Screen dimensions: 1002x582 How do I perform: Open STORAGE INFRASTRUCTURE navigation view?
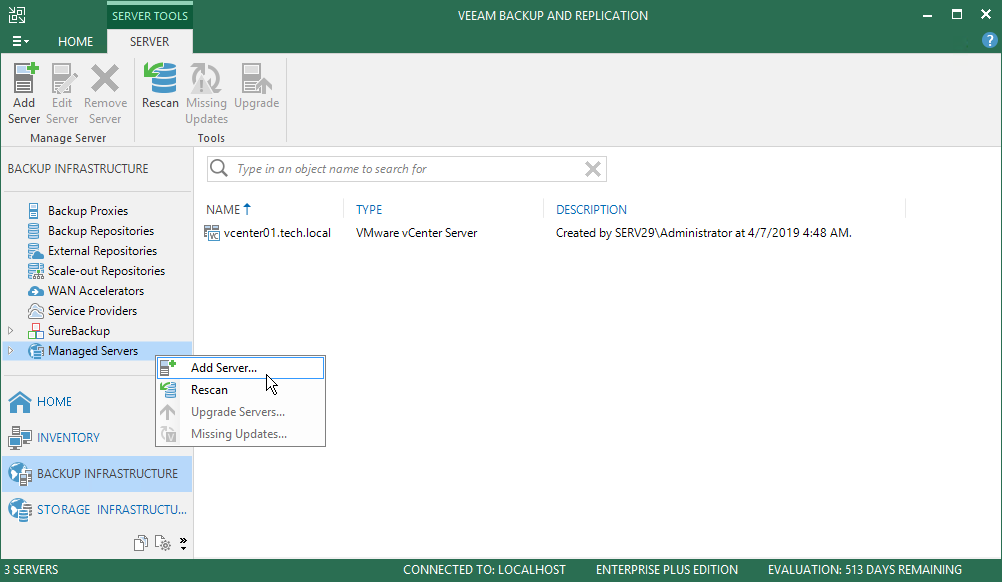[97, 510]
